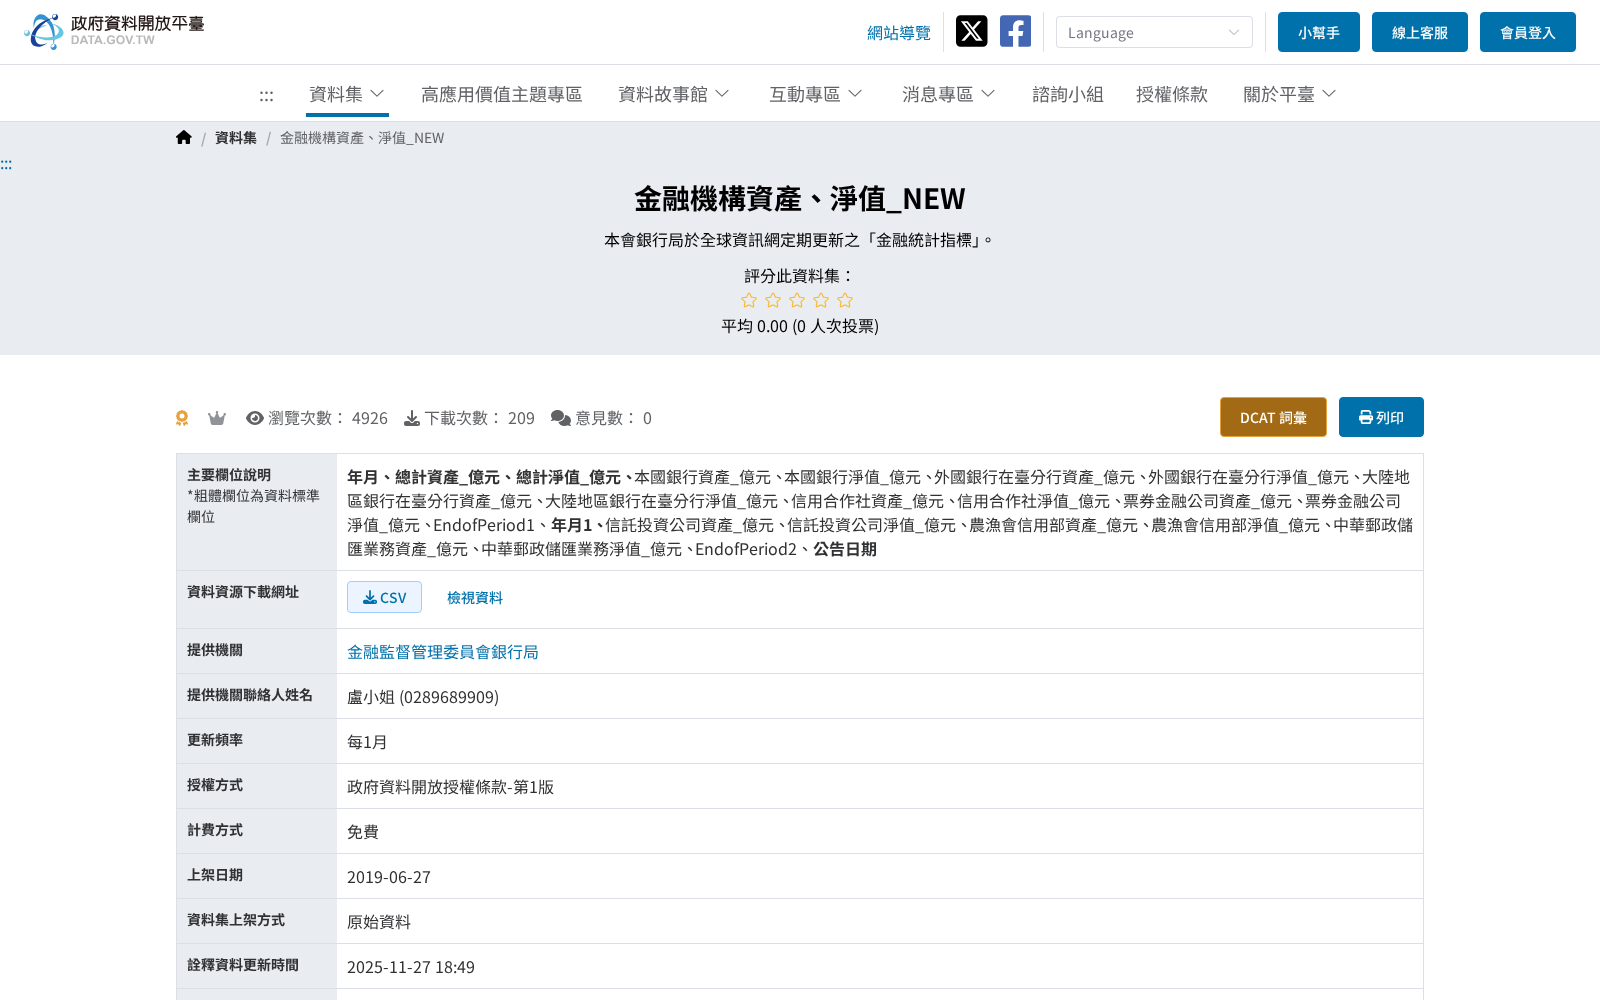Image resolution: width=1600 pixels, height=1000 pixels.
Task: Click the crown badge icon
Action: pyautogui.click(x=217, y=418)
